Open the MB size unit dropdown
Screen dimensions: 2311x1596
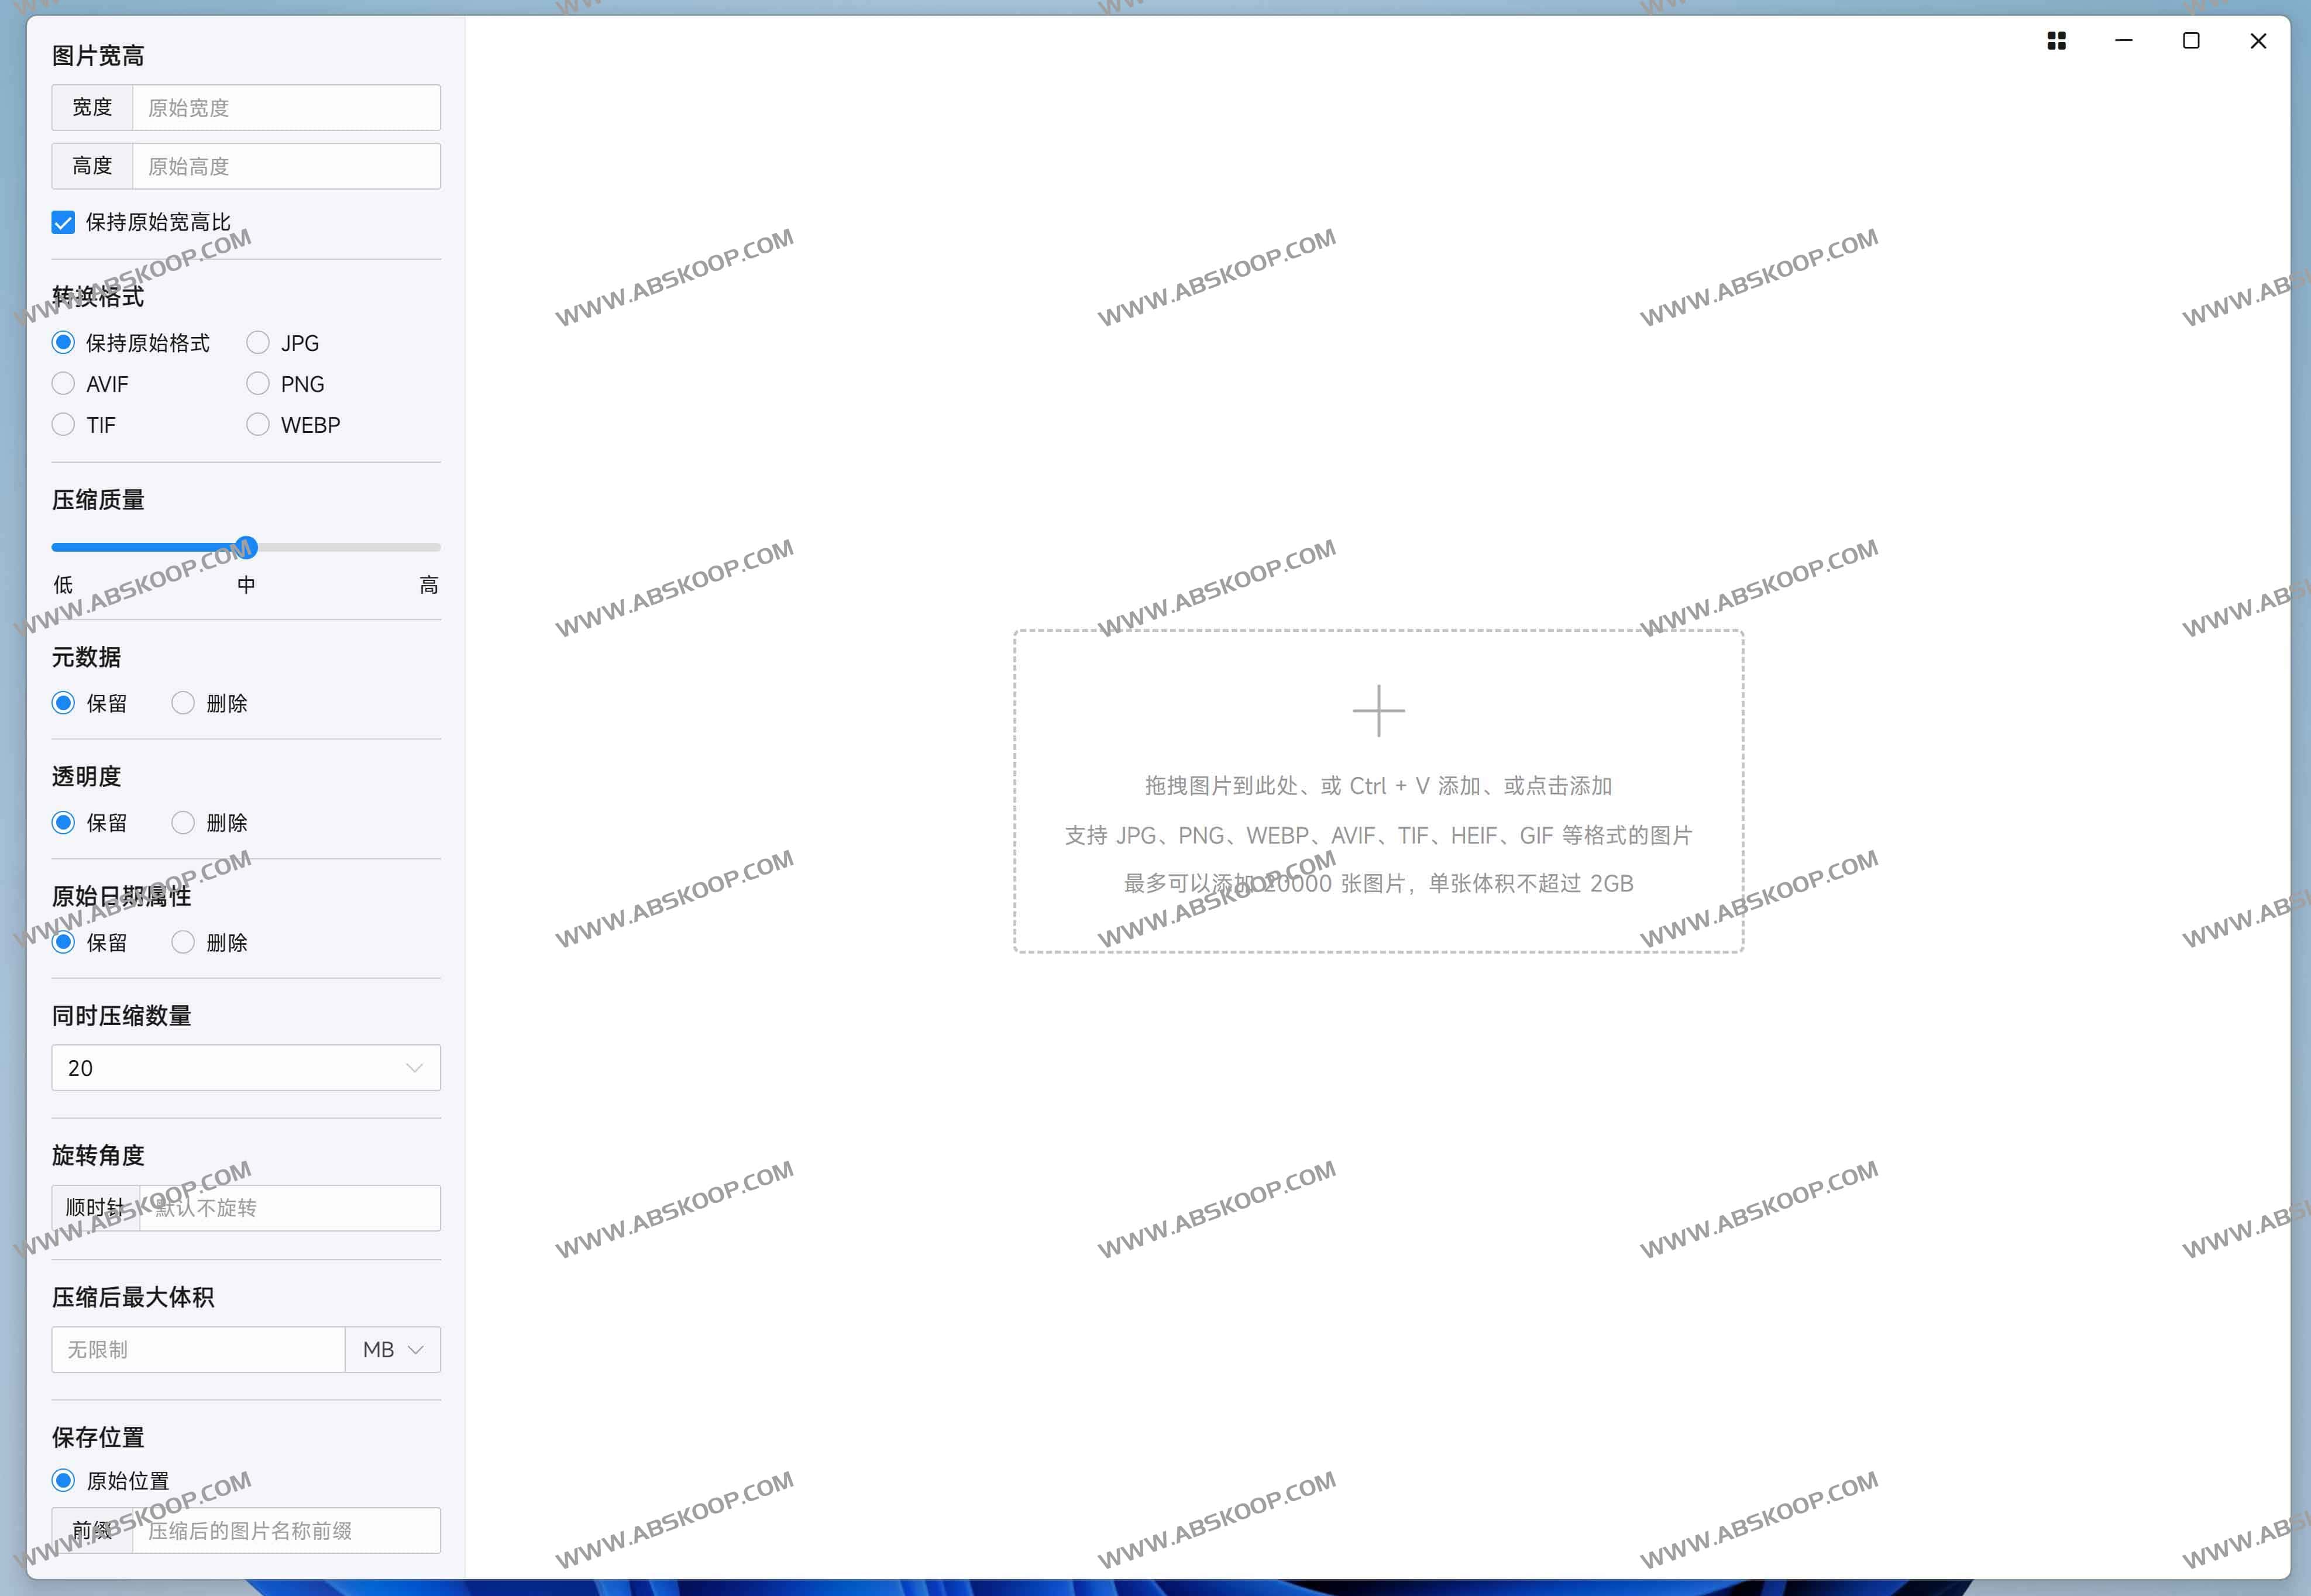tap(392, 1350)
